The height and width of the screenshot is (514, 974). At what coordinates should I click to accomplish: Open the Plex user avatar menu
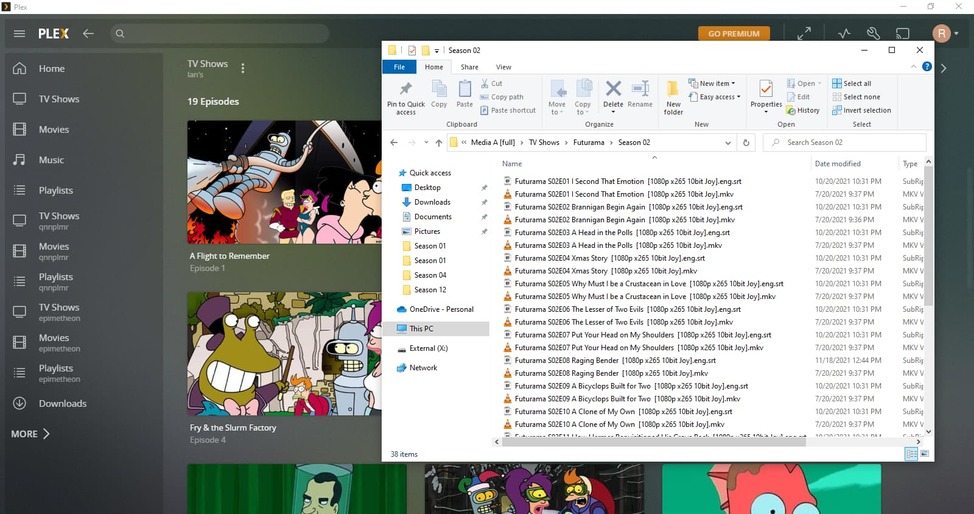coord(945,34)
